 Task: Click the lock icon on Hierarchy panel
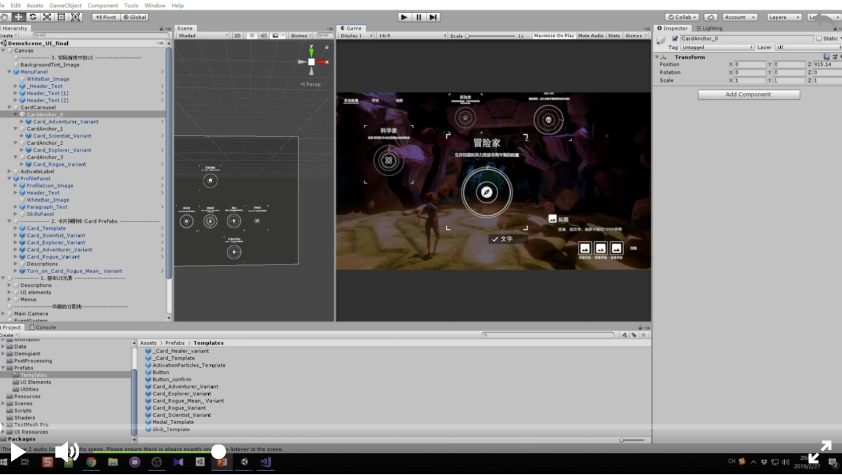161,28
